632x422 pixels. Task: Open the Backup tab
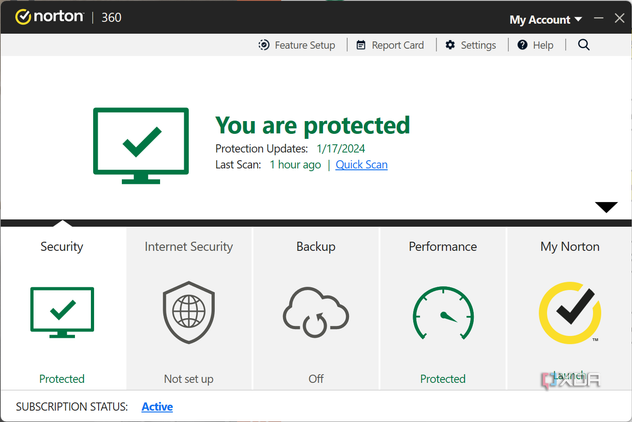(316, 246)
